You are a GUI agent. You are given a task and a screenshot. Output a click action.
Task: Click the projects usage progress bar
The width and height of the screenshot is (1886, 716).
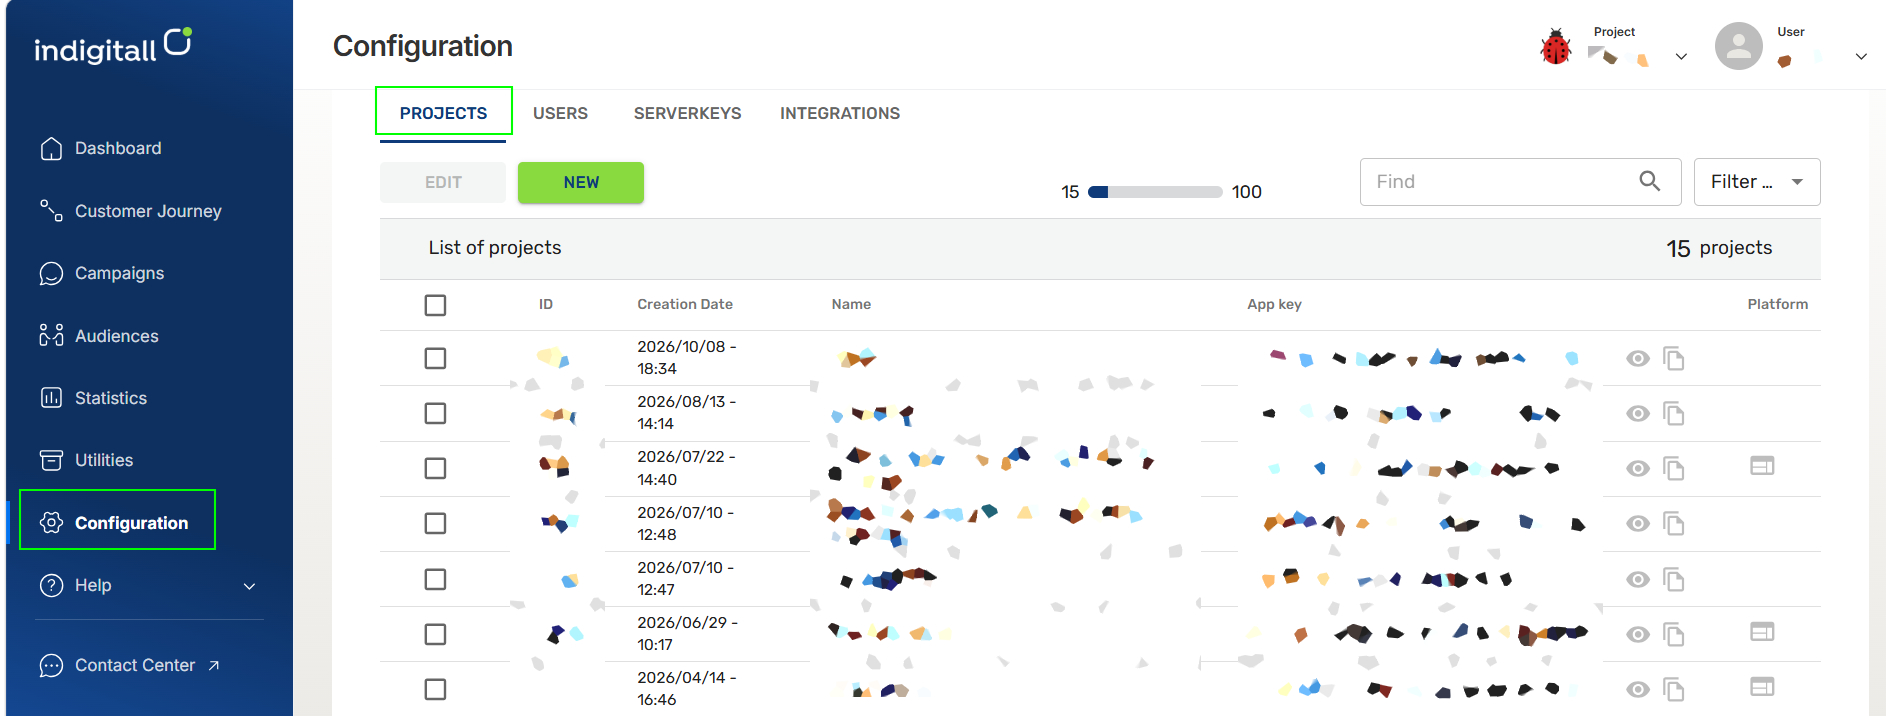[x=1155, y=192]
